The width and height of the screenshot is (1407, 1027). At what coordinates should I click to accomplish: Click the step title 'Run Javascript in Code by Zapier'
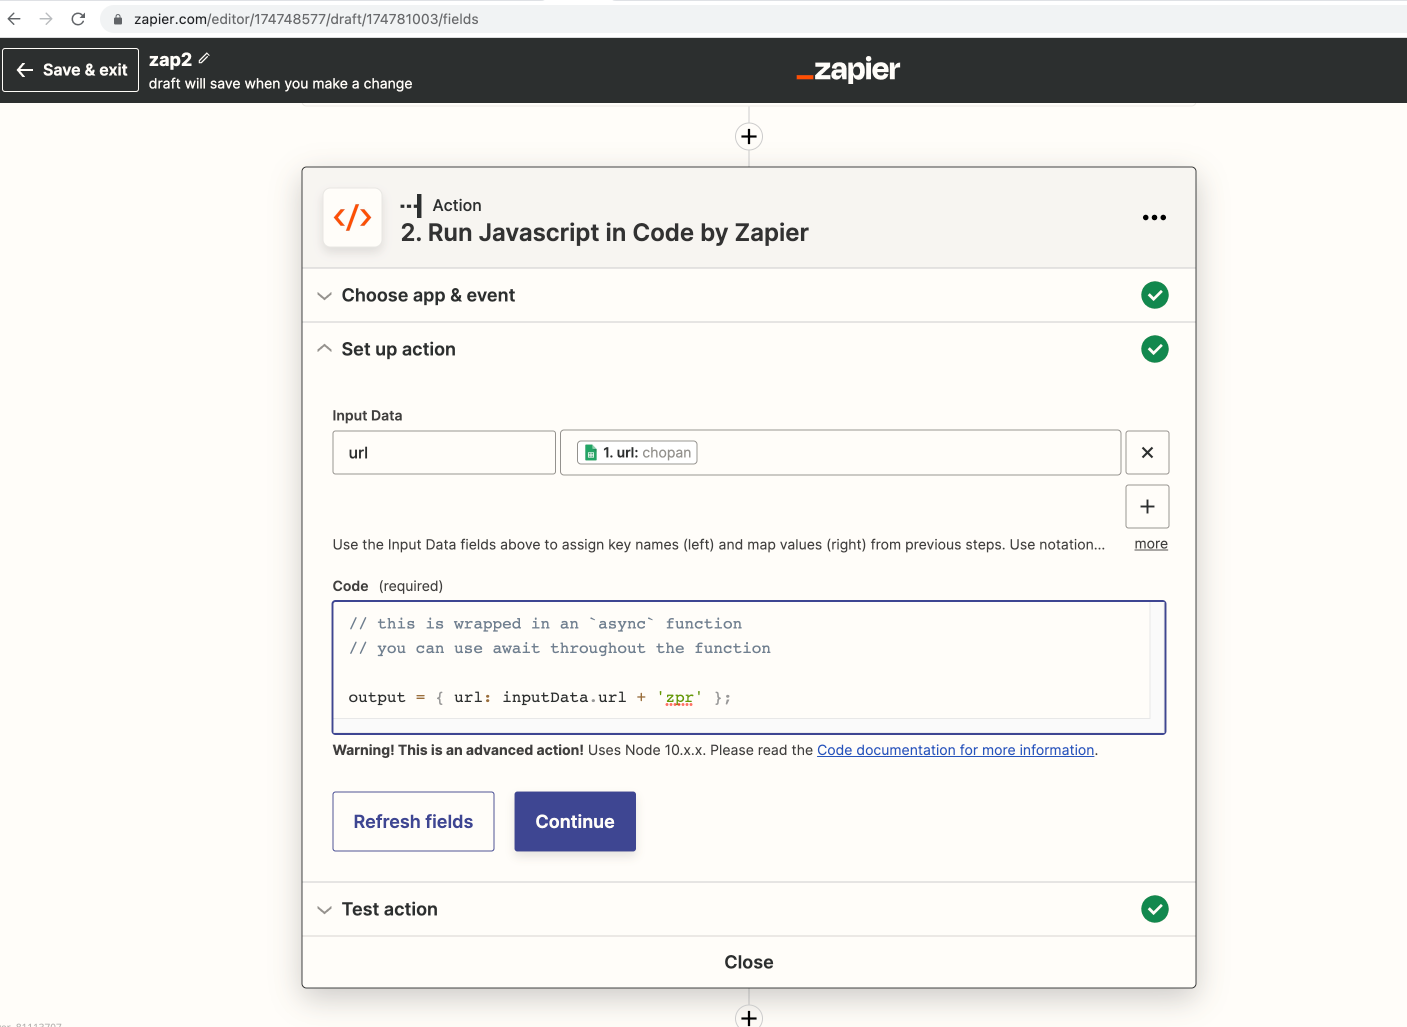tap(618, 233)
